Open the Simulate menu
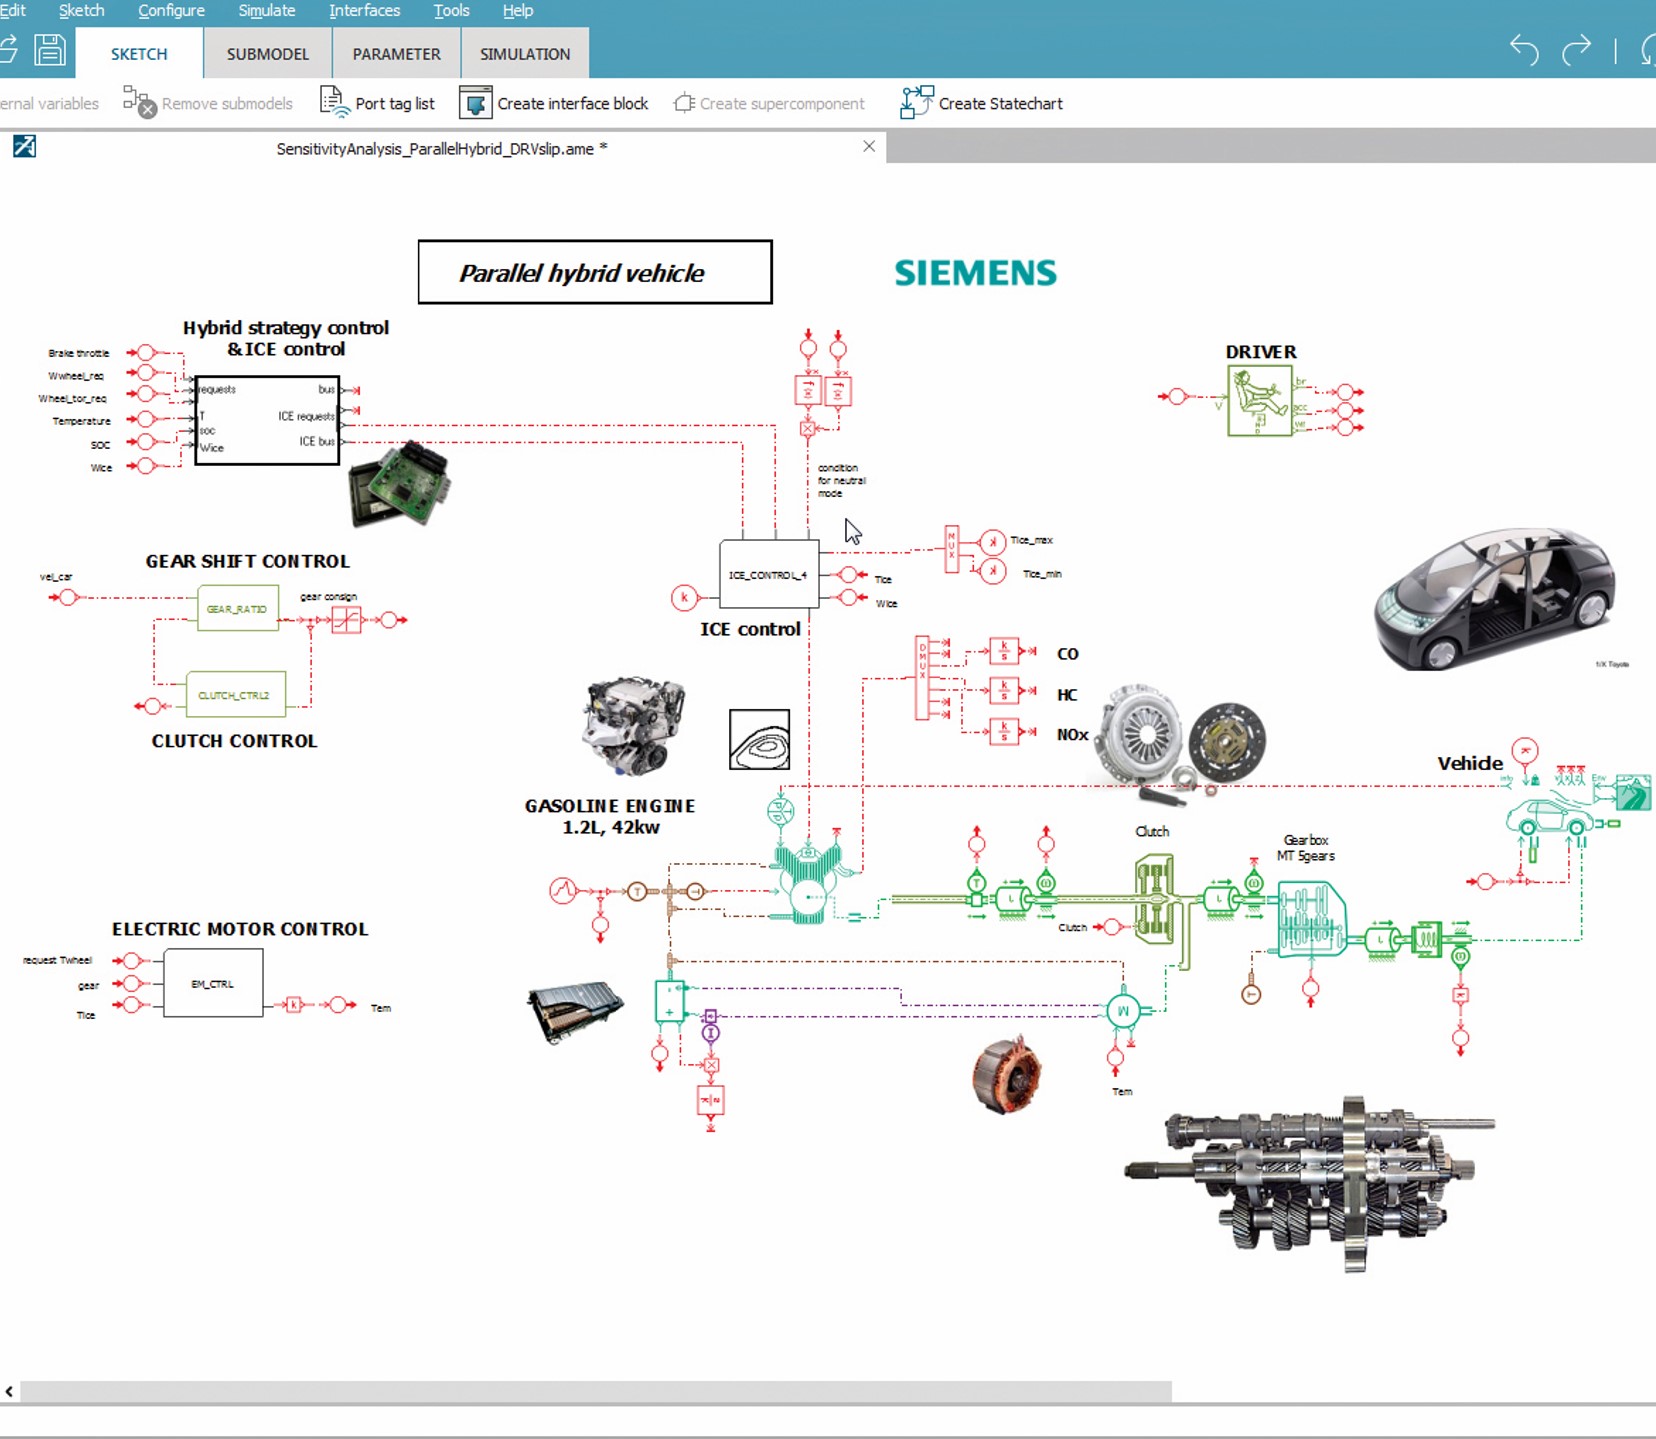Image resolution: width=1656 pixels, height=1439 pixels. [x=266, y=11]
